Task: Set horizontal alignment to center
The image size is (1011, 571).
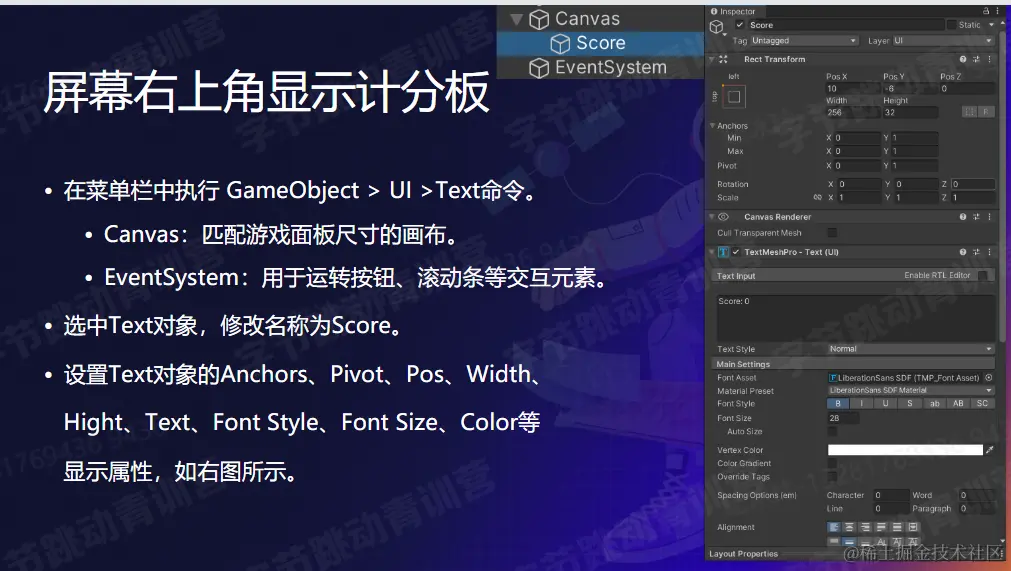Action: [850, 527]
